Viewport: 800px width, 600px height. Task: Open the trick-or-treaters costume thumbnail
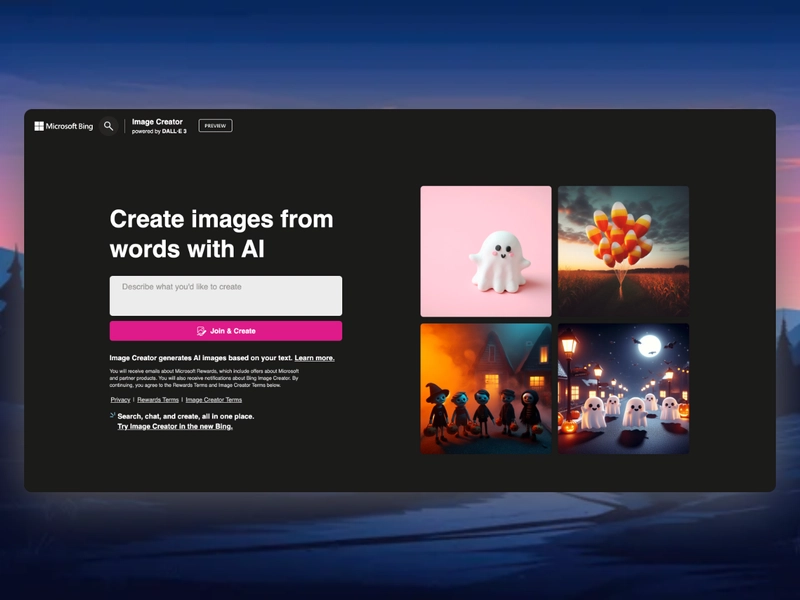coord(486,389)
